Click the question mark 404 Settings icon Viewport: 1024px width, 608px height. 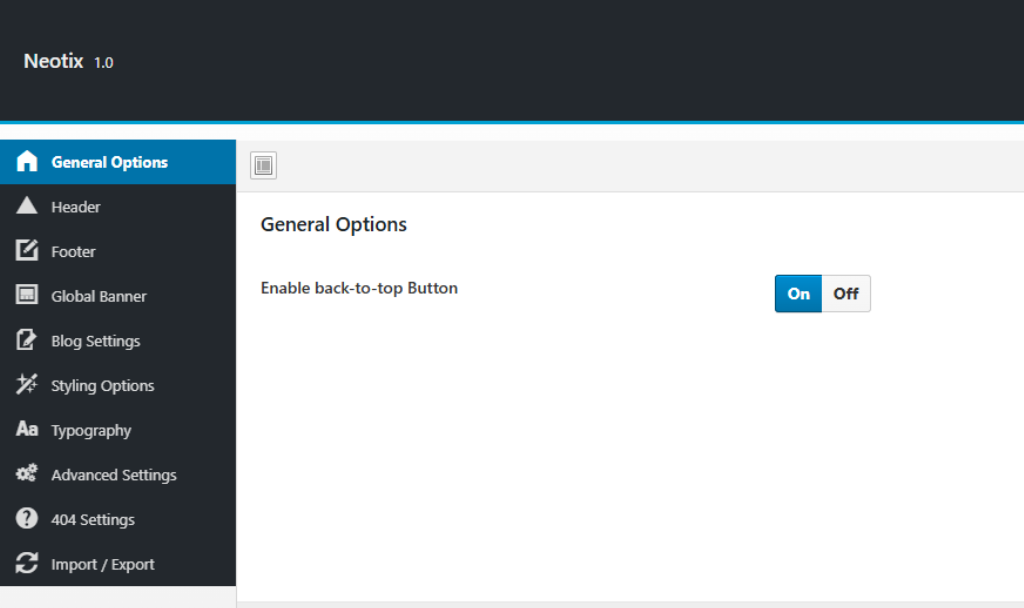(27, 519)
